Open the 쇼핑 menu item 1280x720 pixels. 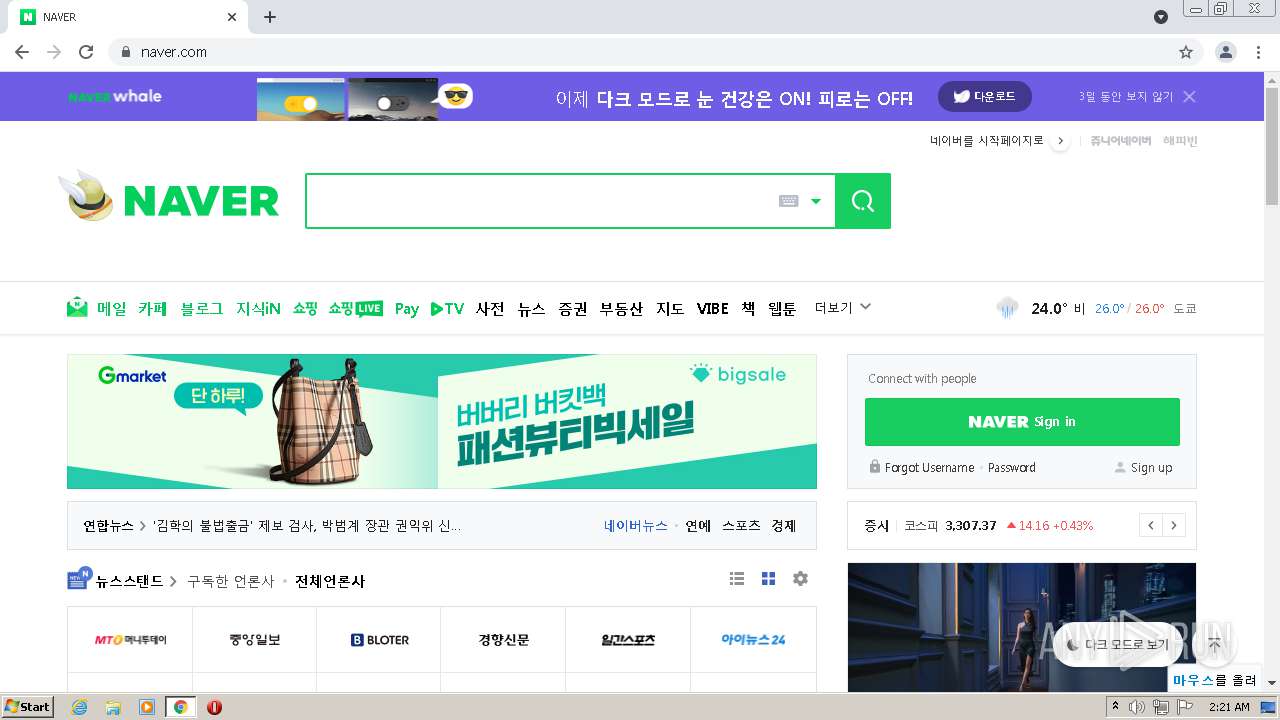pyautogui.click(x=305, y=309)
